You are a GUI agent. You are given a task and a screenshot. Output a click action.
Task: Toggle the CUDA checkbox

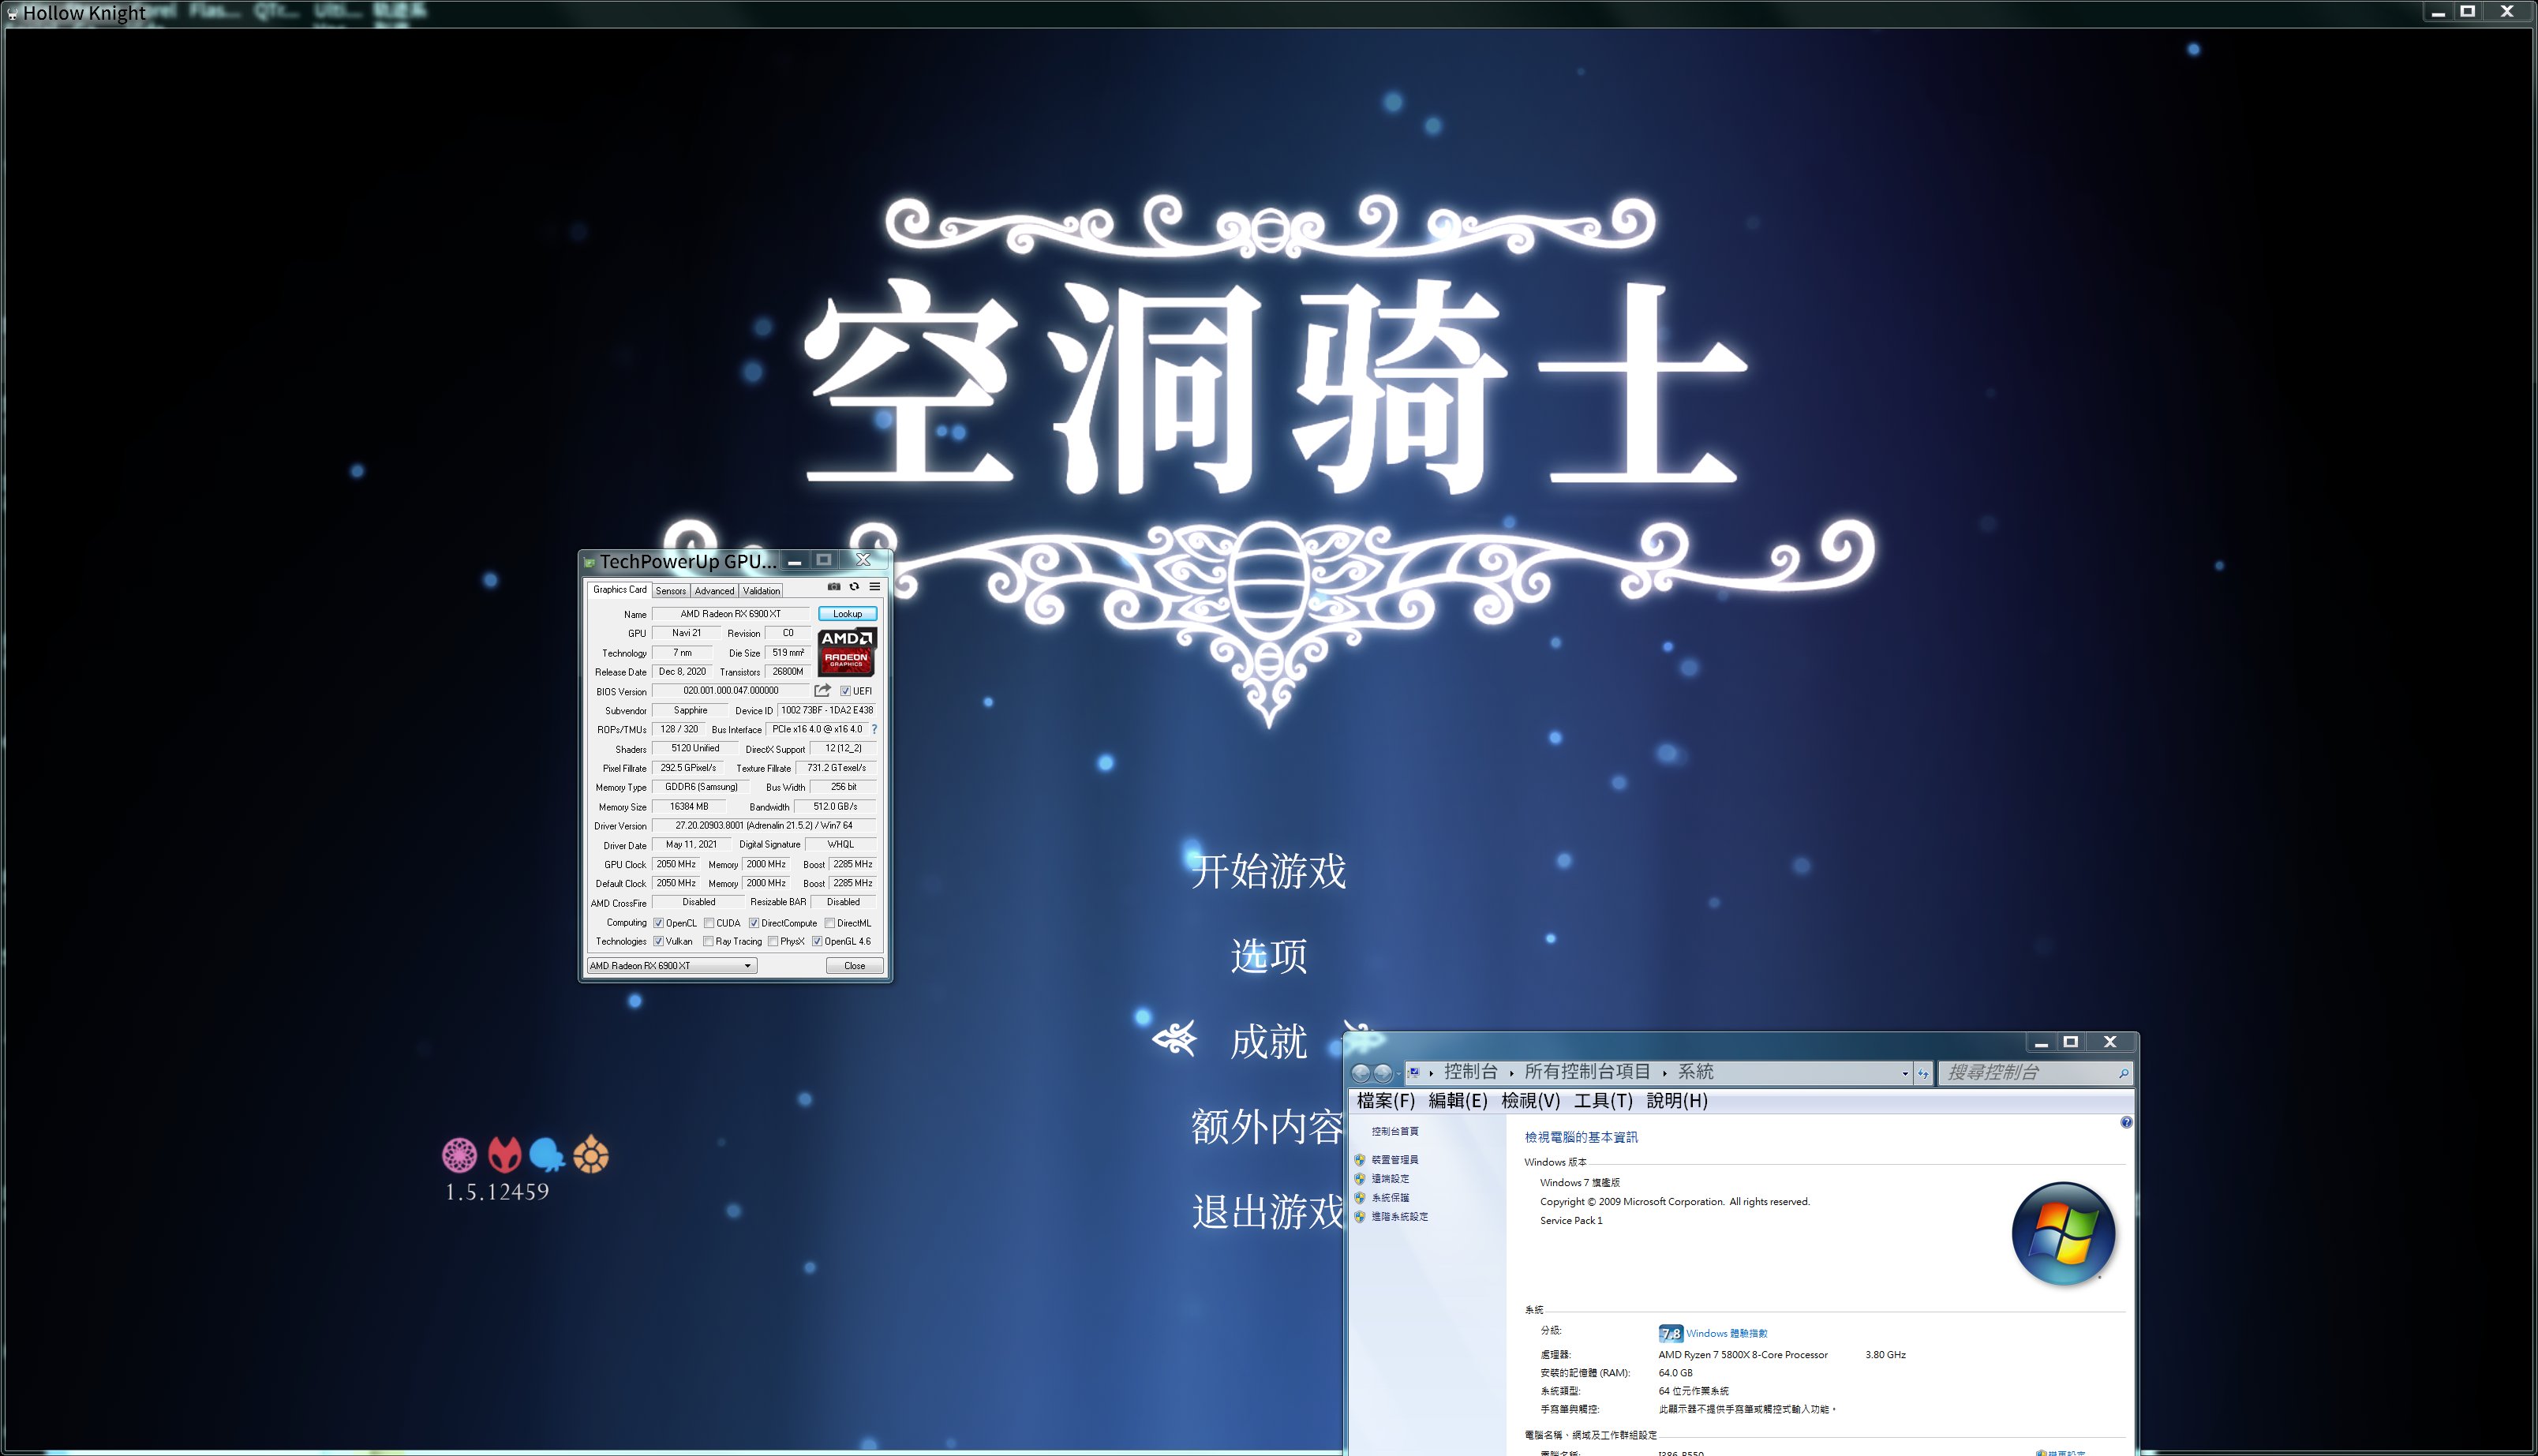tap(709, 923)
